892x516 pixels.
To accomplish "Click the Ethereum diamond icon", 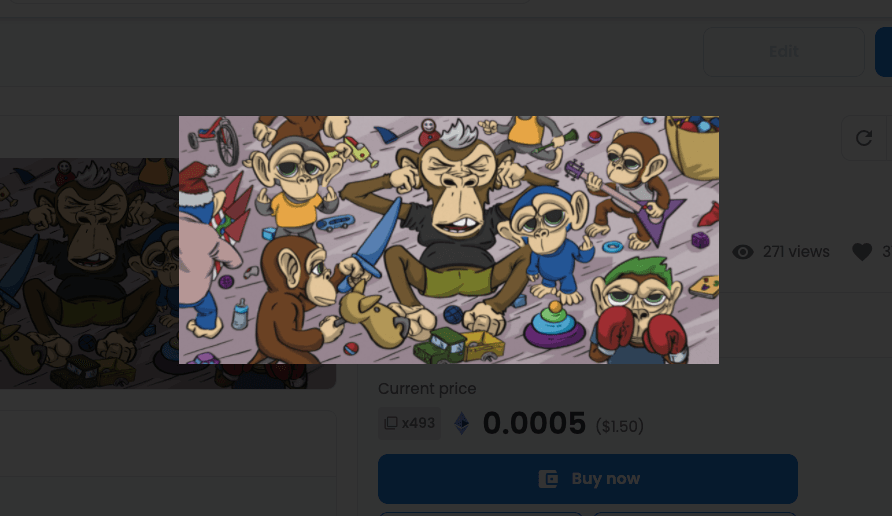I will pyautogui.click(x=462, y=424).
